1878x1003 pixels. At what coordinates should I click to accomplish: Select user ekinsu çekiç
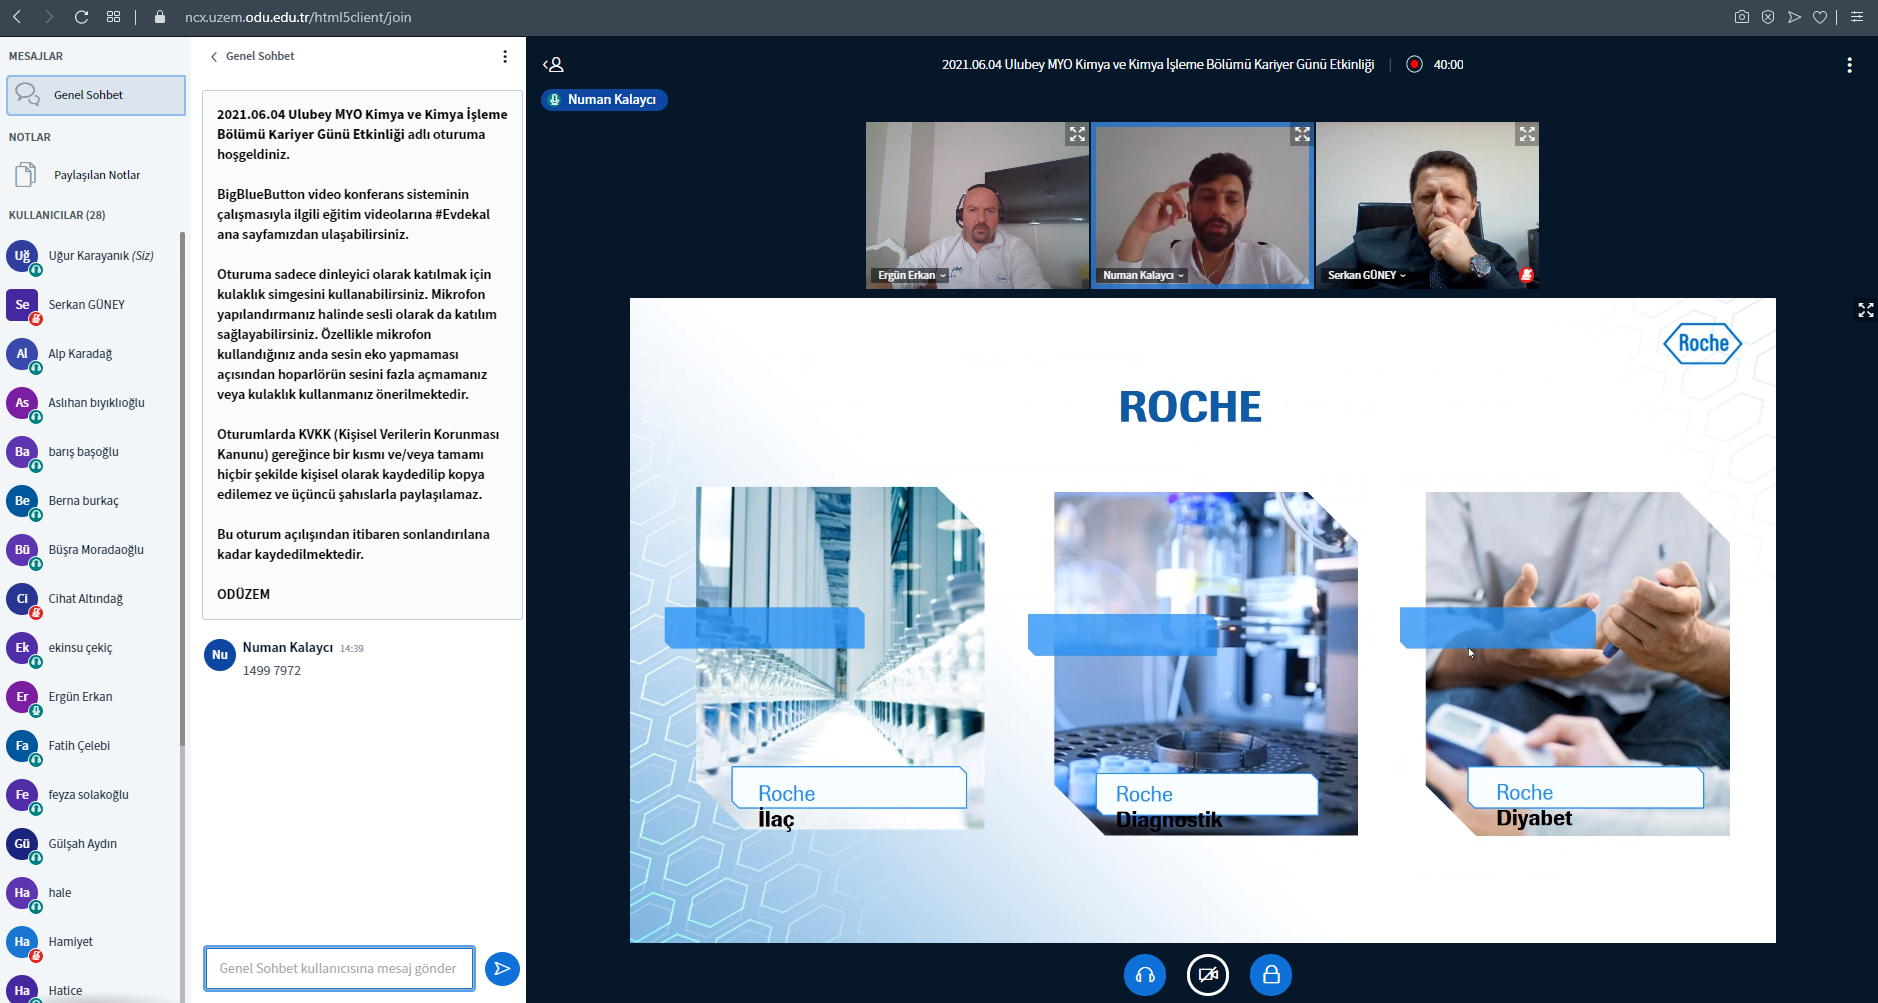tap(92, 648)
